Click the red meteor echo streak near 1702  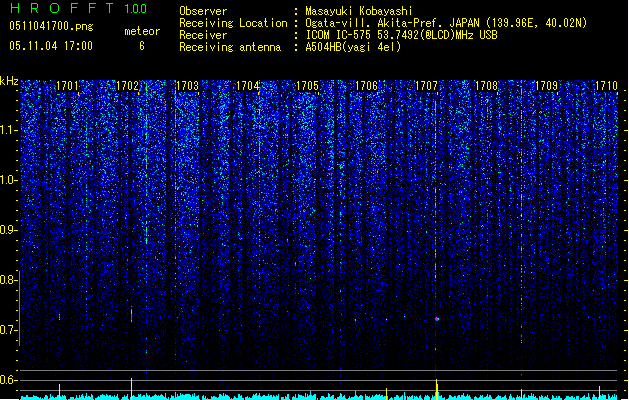pyautogui.click(x=131, y=315)
